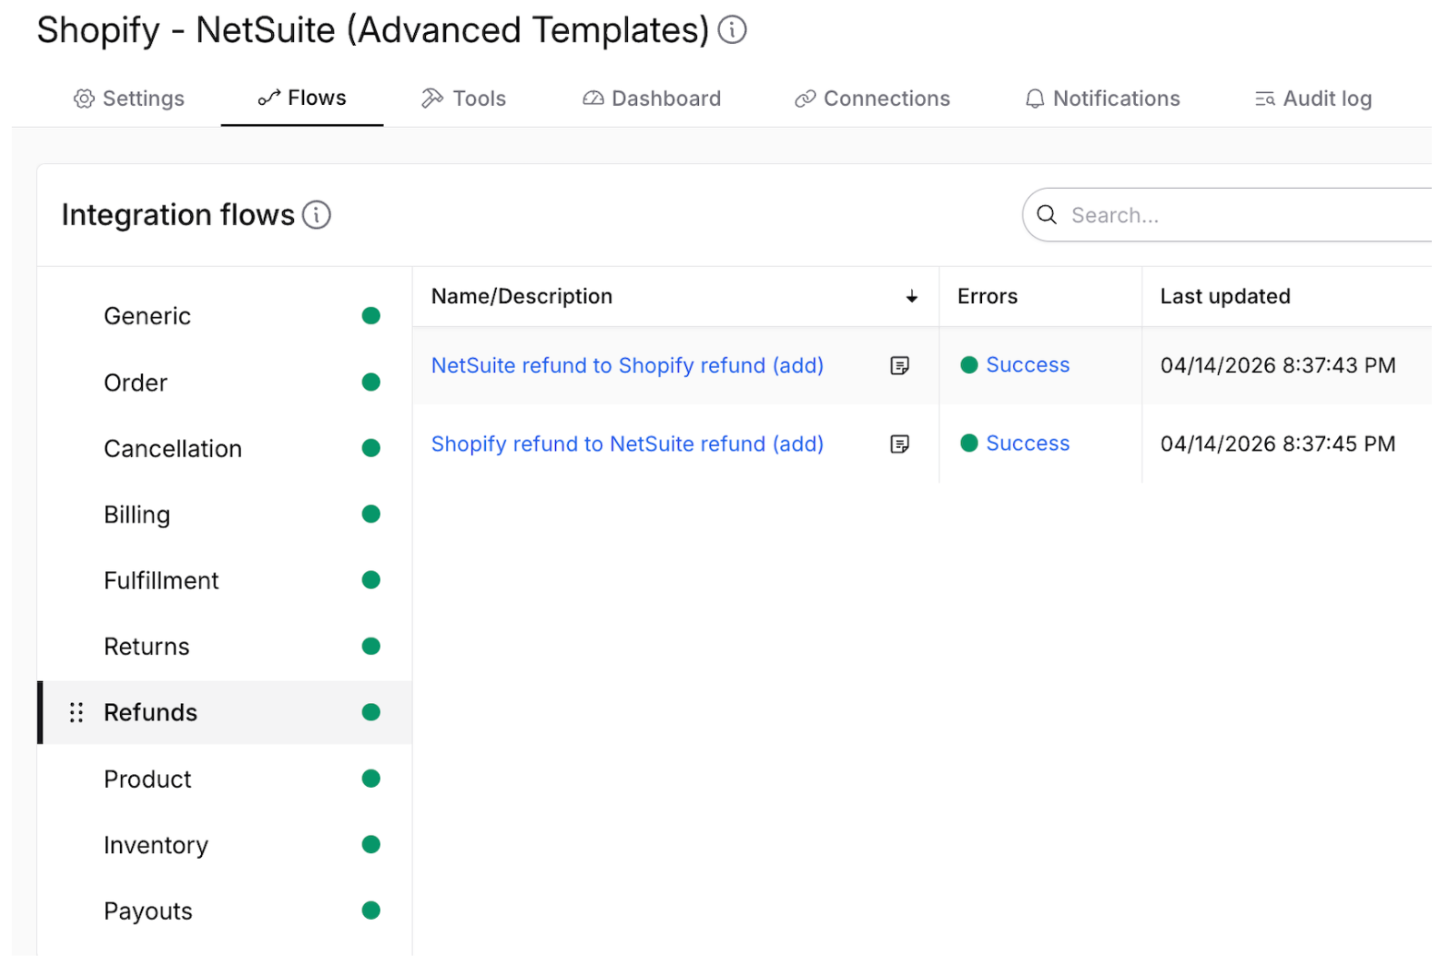This screenshot has height=968, width=1444.
Task: Open NetSuite refund to Shopify refund (add) flow
Action: 627,366
